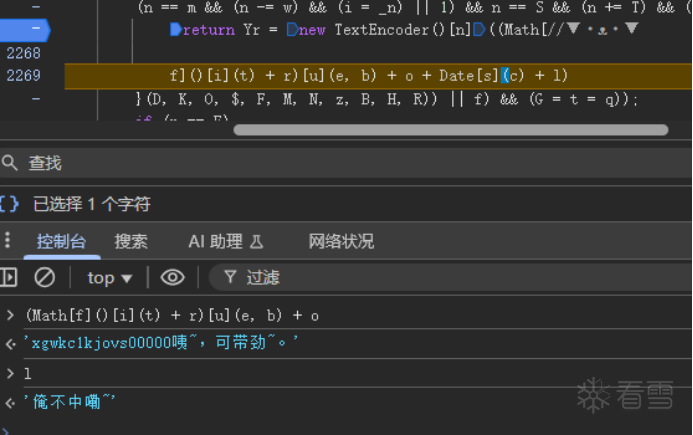The image size is (693, 435).
Task: Open the console sidebar panel icon
Action: click(9, 277)
